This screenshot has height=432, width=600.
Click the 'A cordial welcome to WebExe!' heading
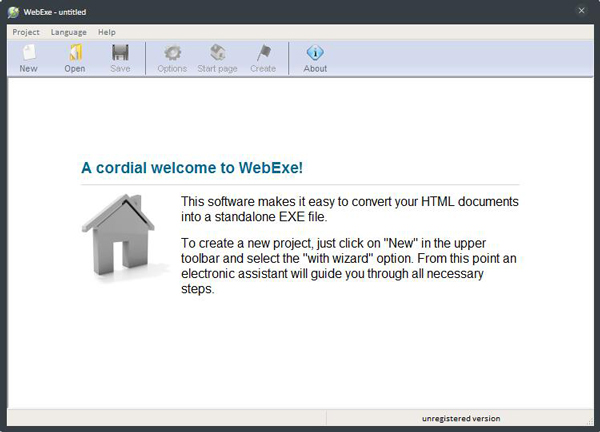click(x=192, y=168)
